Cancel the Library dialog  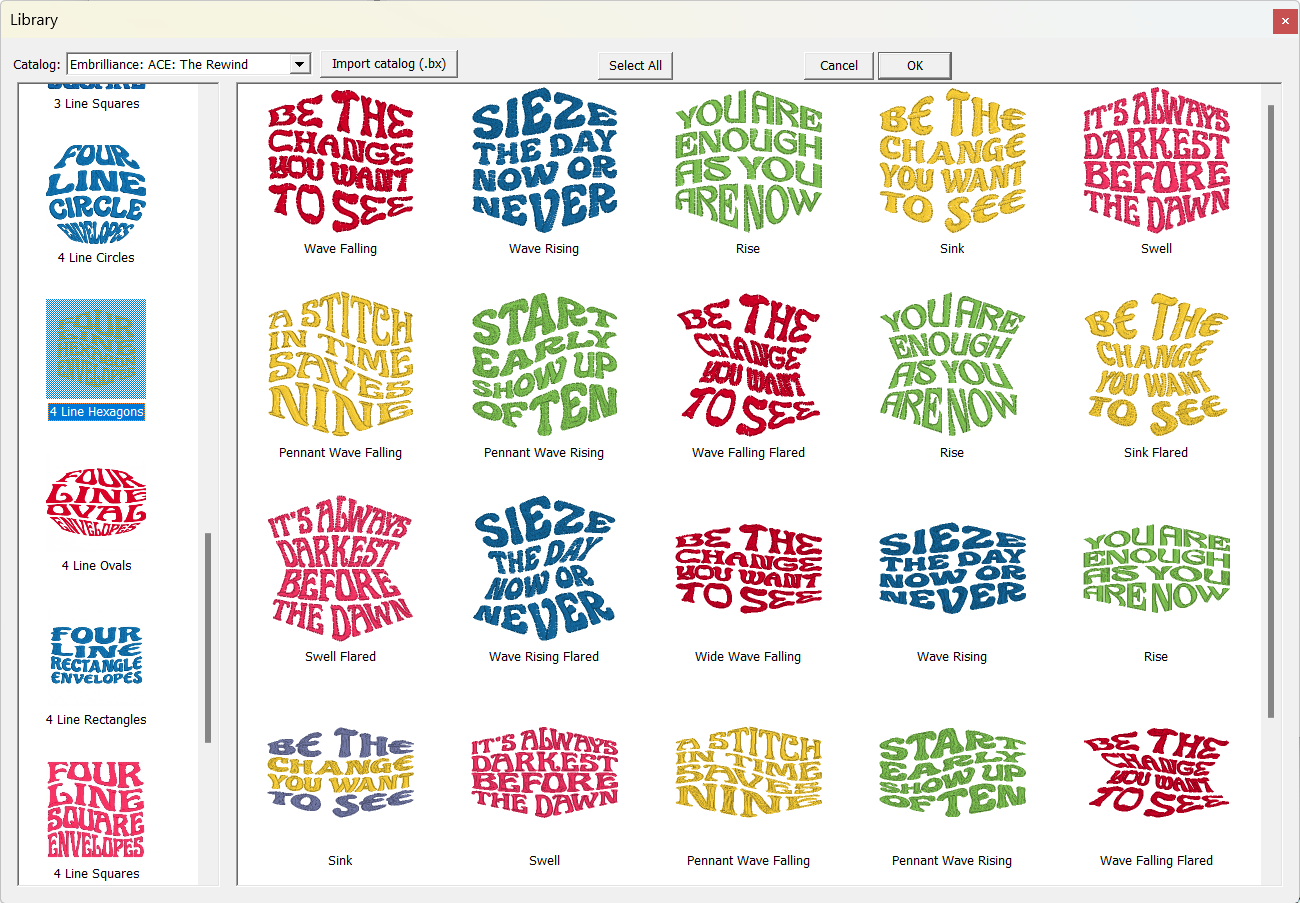[838, 65]
